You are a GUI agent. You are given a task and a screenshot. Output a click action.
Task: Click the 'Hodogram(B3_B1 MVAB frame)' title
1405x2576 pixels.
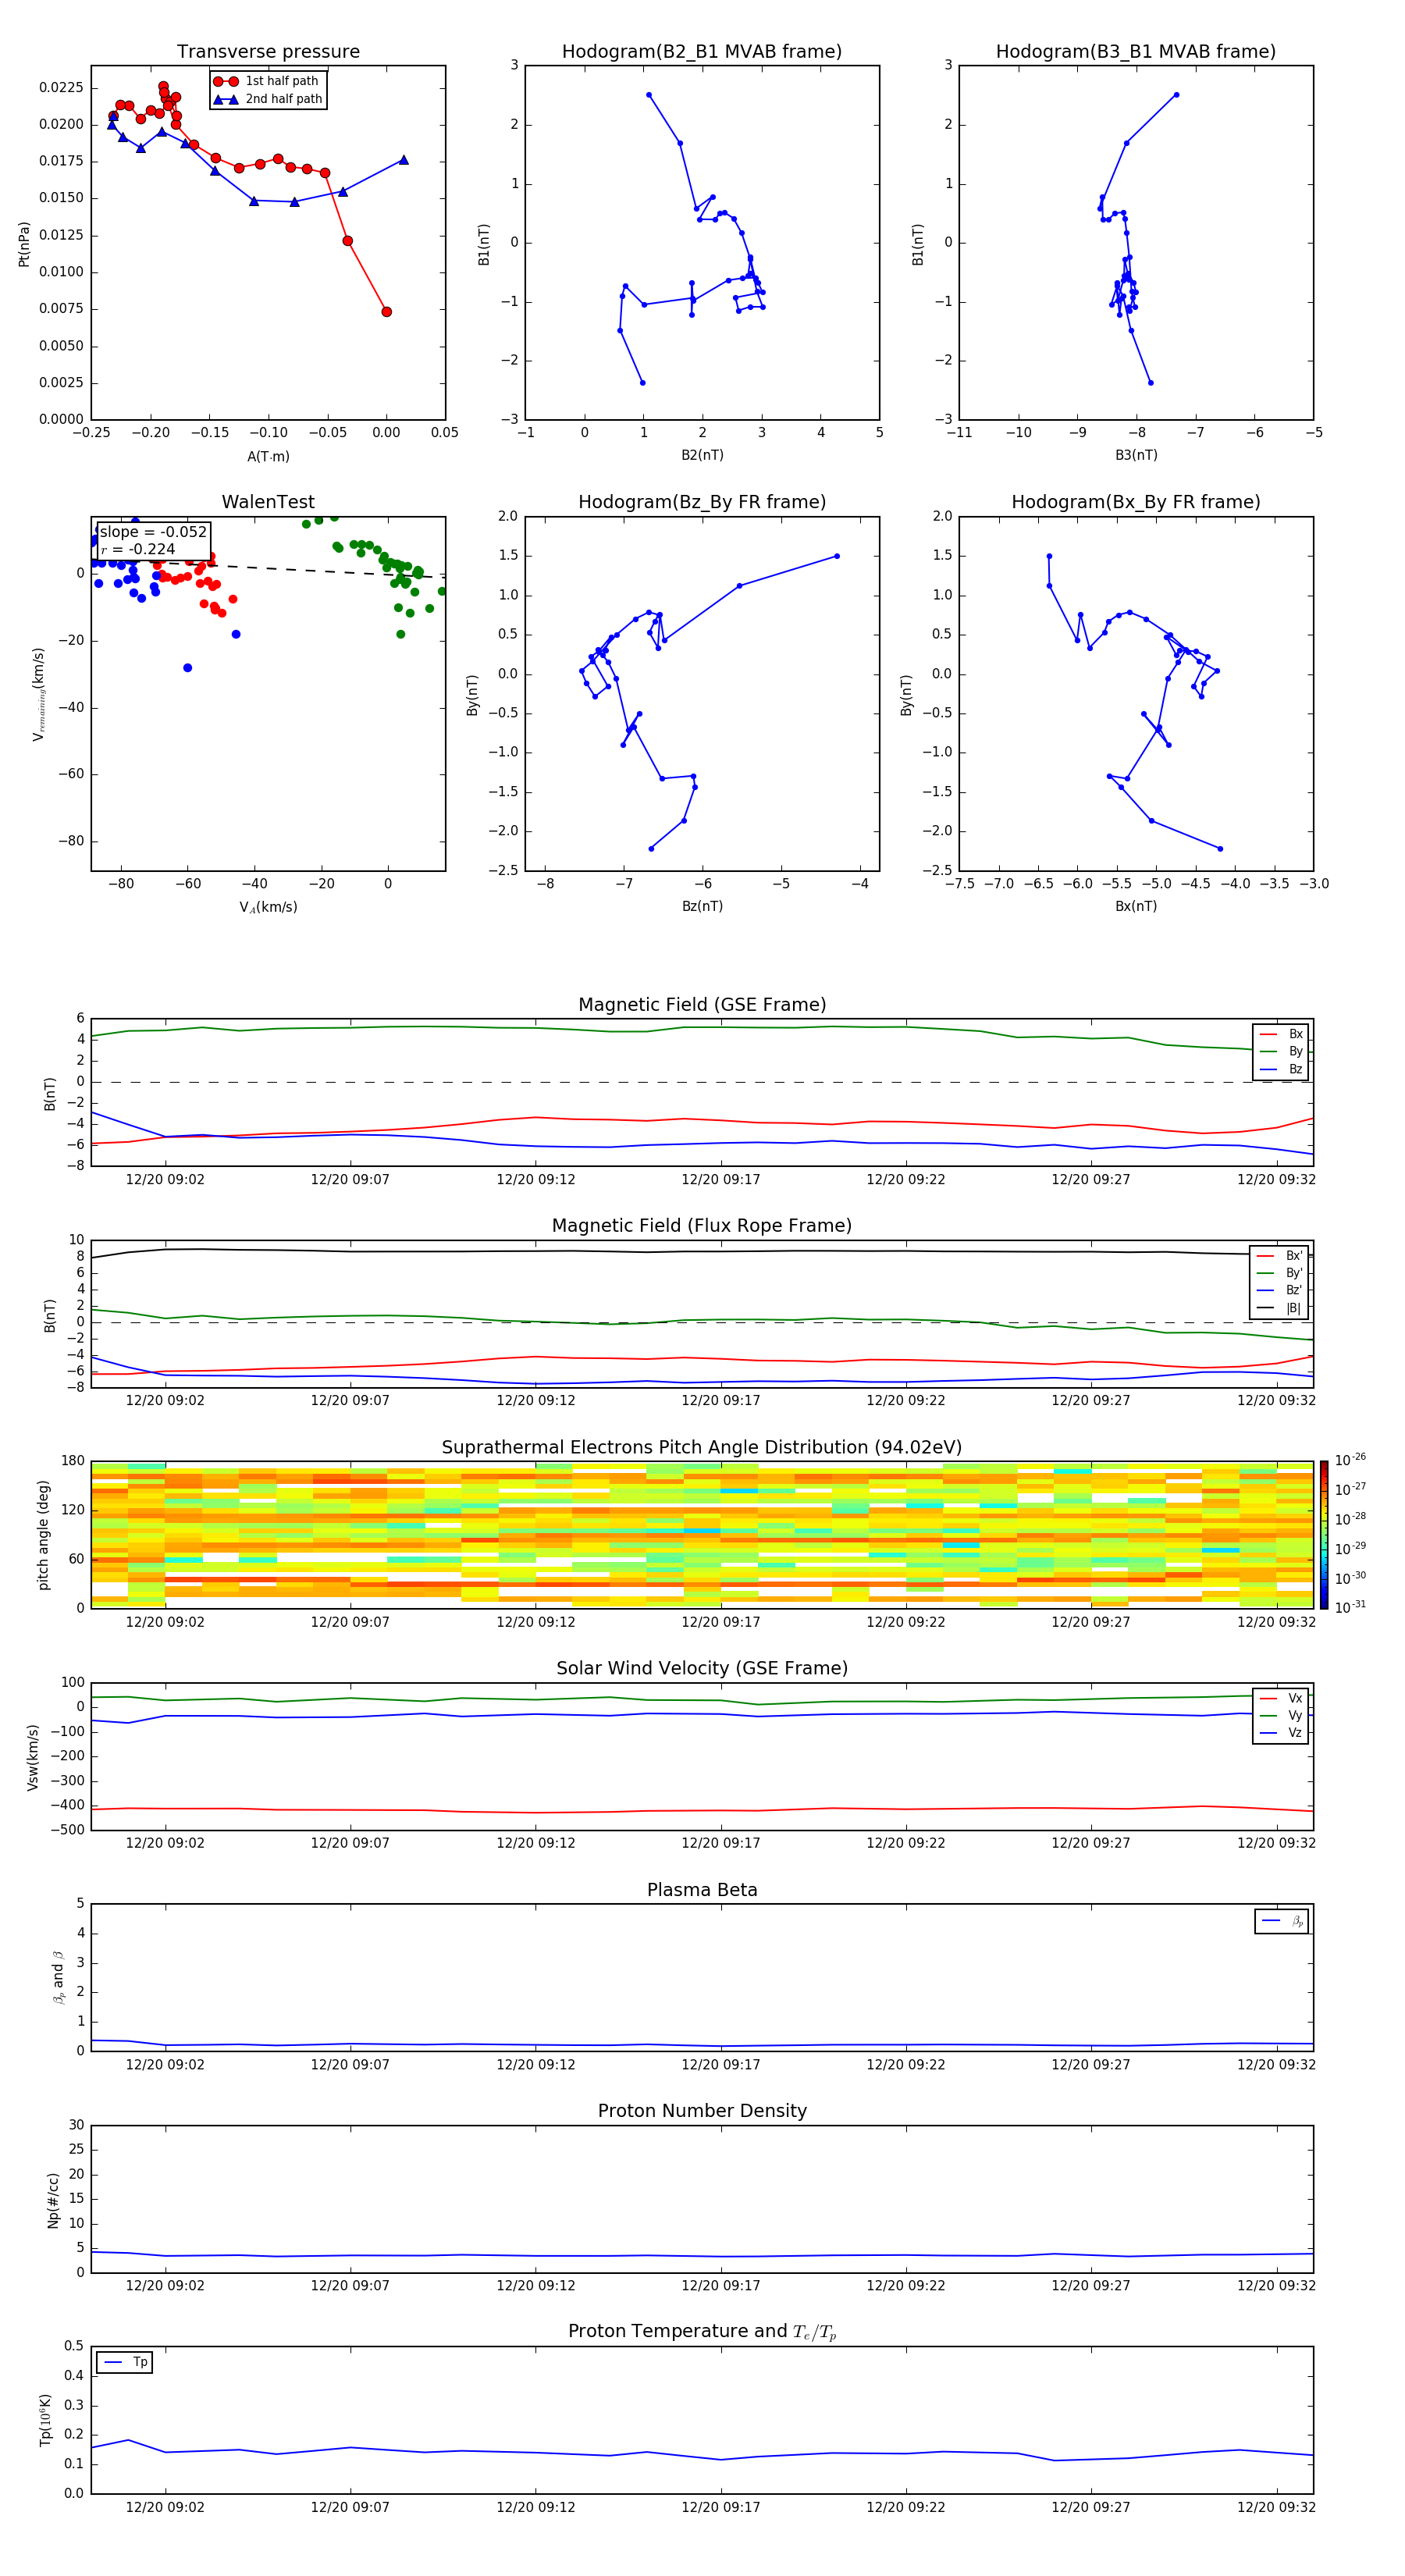[x=1136, y=51]
